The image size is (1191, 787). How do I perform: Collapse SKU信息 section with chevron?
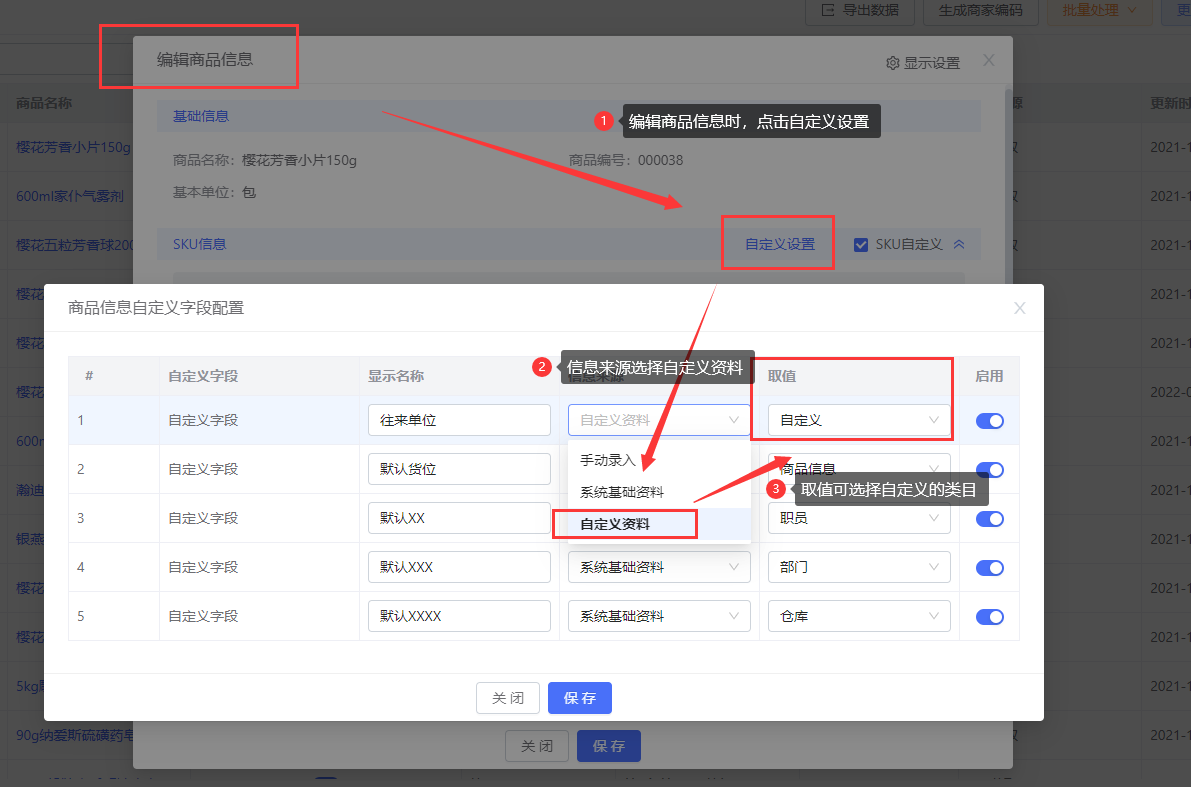pyautogui.click(x=959, y=245)
